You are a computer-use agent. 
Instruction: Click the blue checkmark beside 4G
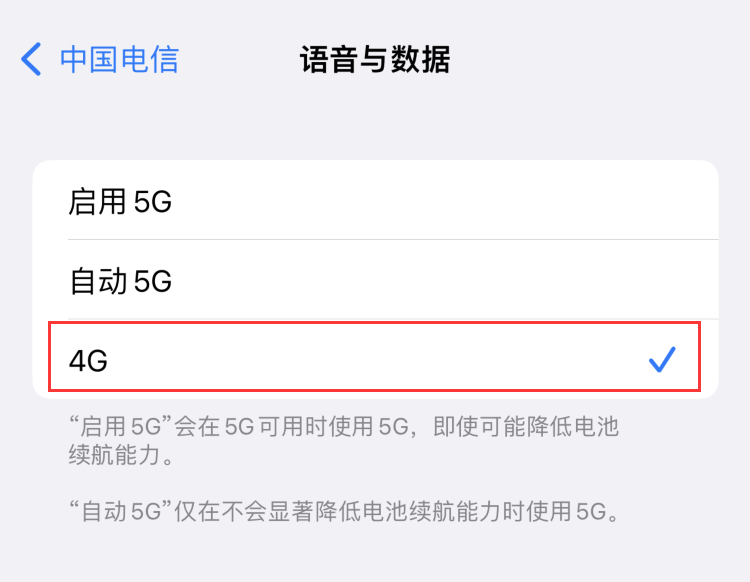click(x=662, y=359)
